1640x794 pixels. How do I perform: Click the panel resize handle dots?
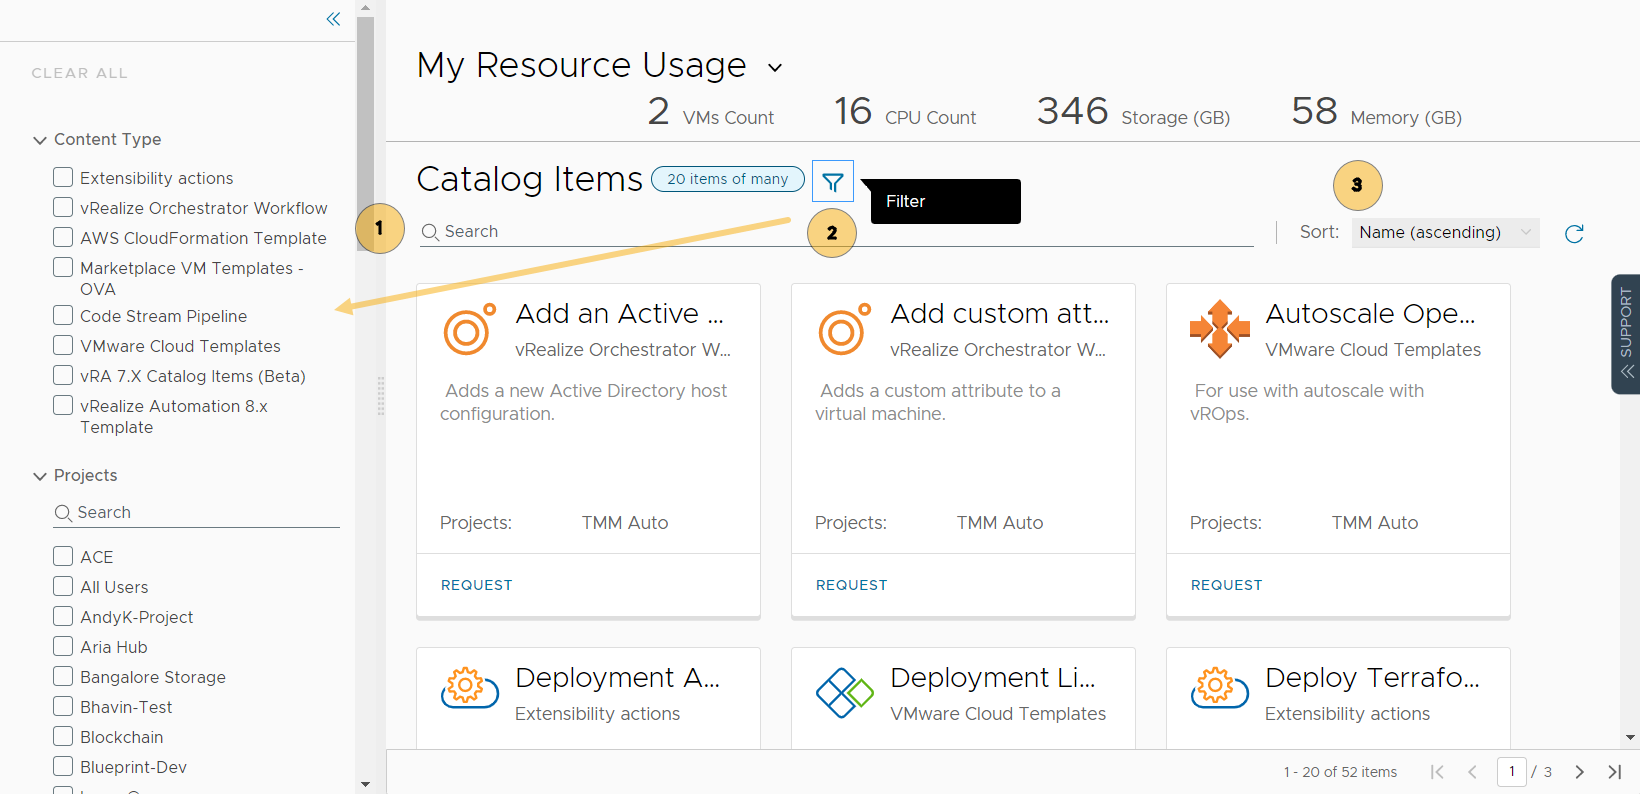coord(380,396)
